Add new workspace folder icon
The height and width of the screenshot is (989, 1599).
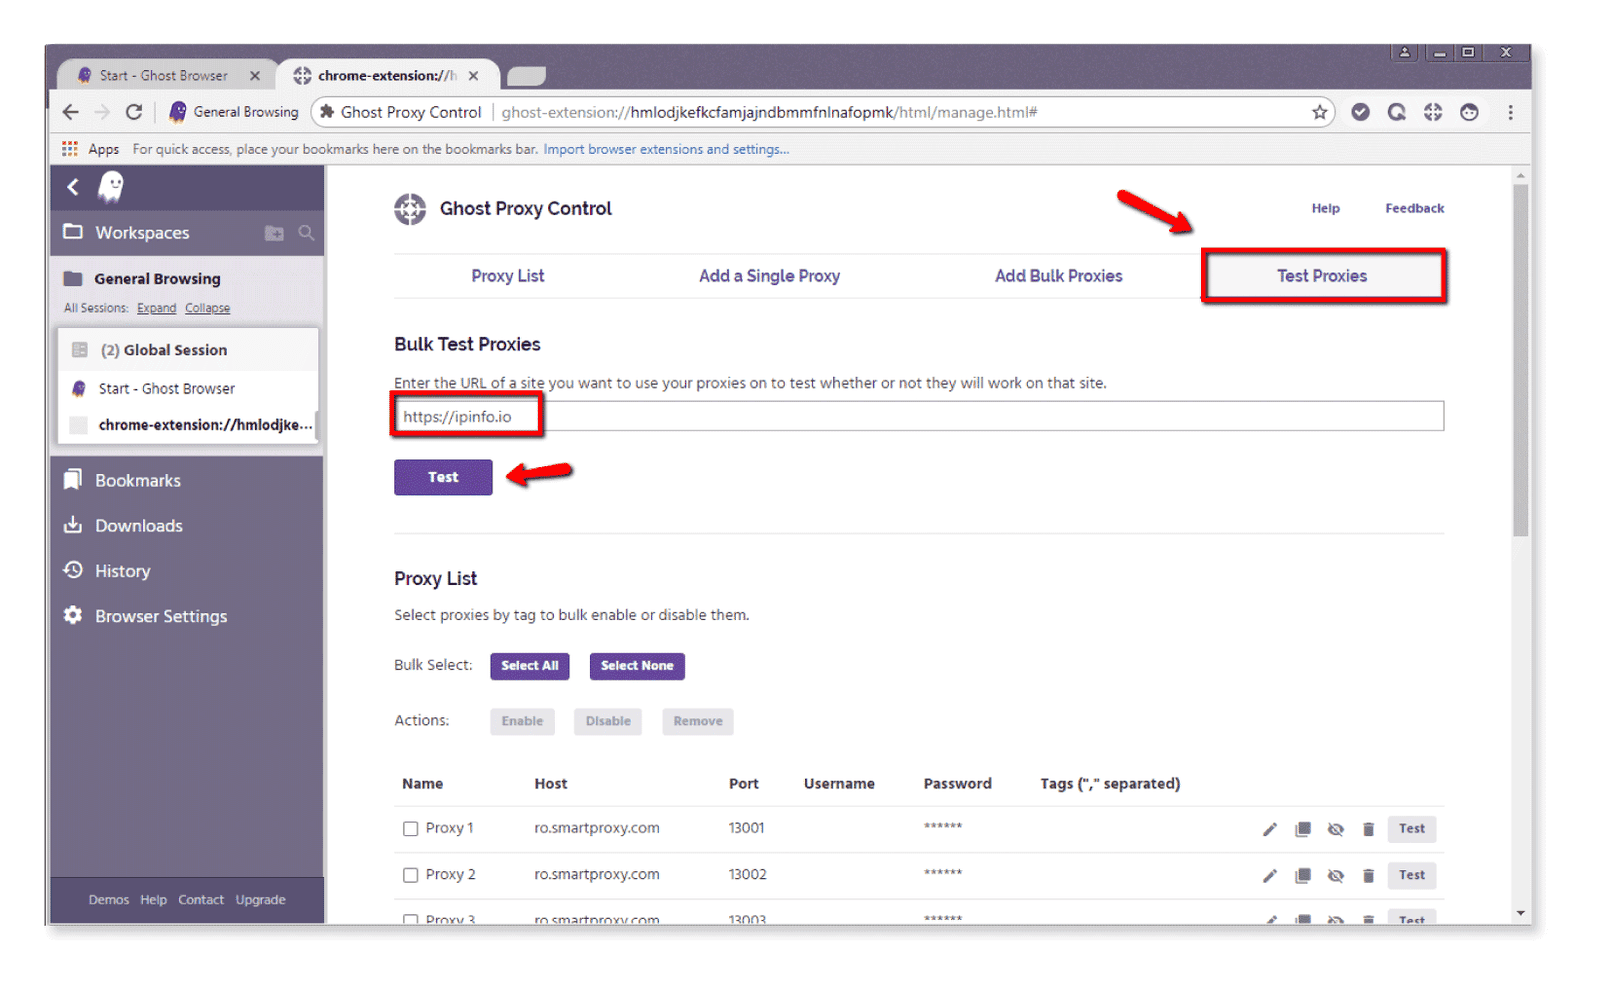point(274,233)
